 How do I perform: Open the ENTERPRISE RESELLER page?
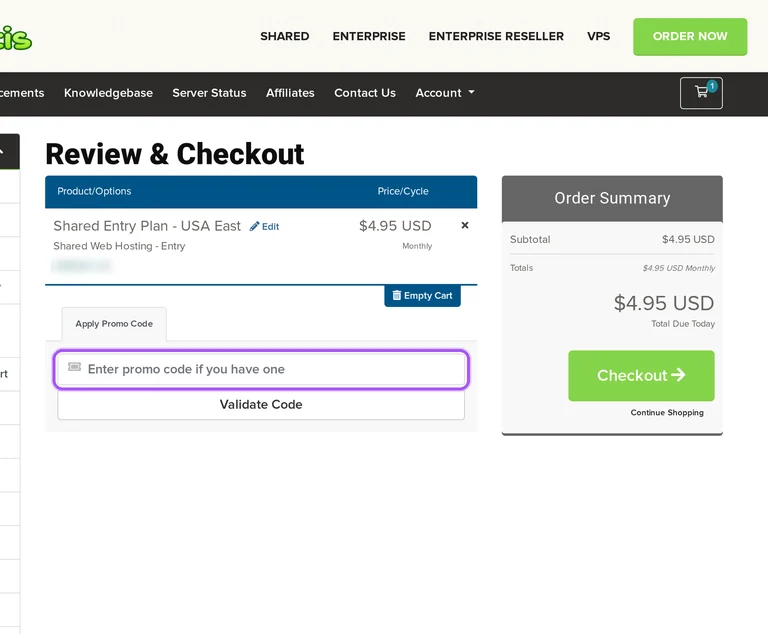click(496, 36)
